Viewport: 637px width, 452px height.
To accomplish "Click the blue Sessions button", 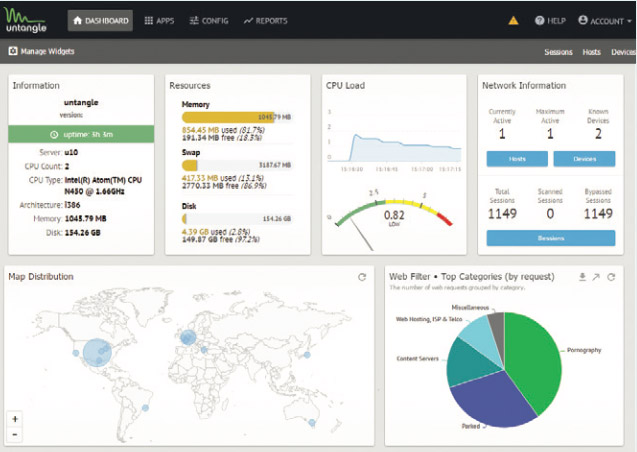I will [x=551, y=238].
